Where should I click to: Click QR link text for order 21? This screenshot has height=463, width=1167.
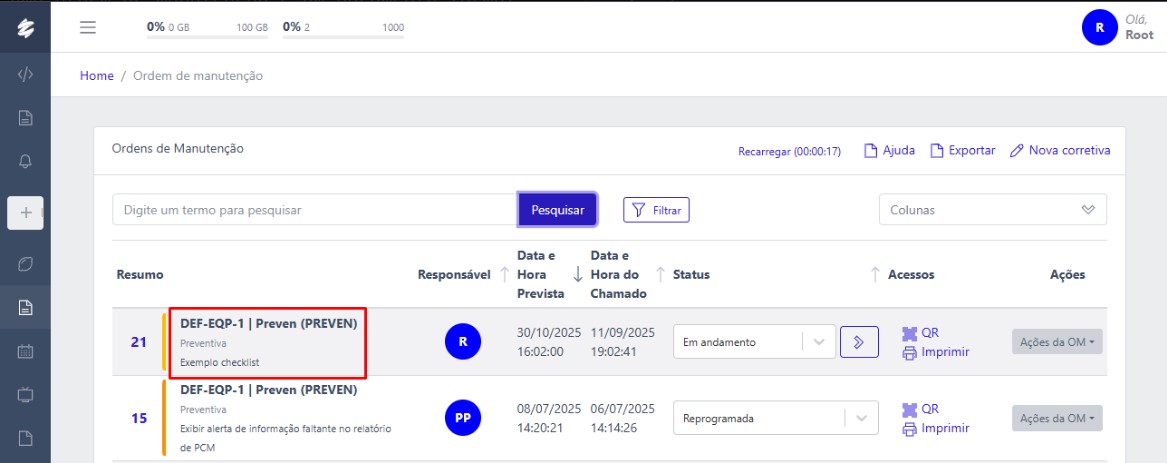pyautogui.click(x=930, y=333)
